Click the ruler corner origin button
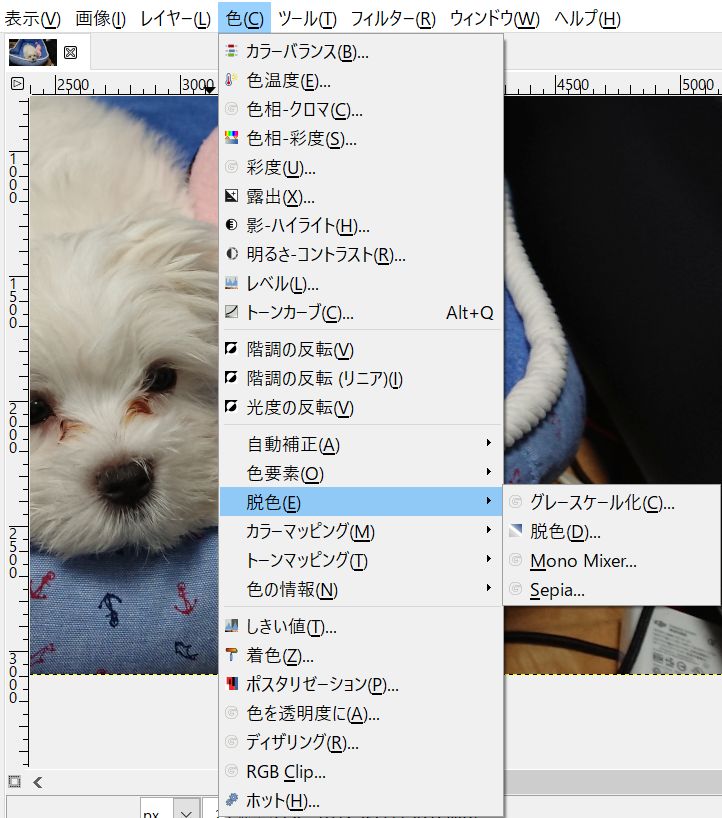Image resolution: width=722 pixels, height=818 pixels. 17,83
